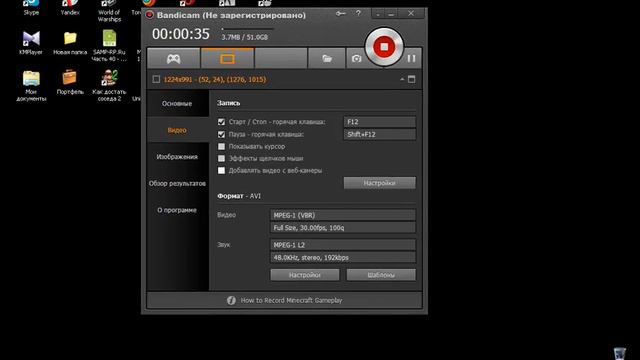Click Full Size, 30.00fps, 100q field
Image resolution: width=640 pixels, height=360 pixels.
[x=343, y=228]
